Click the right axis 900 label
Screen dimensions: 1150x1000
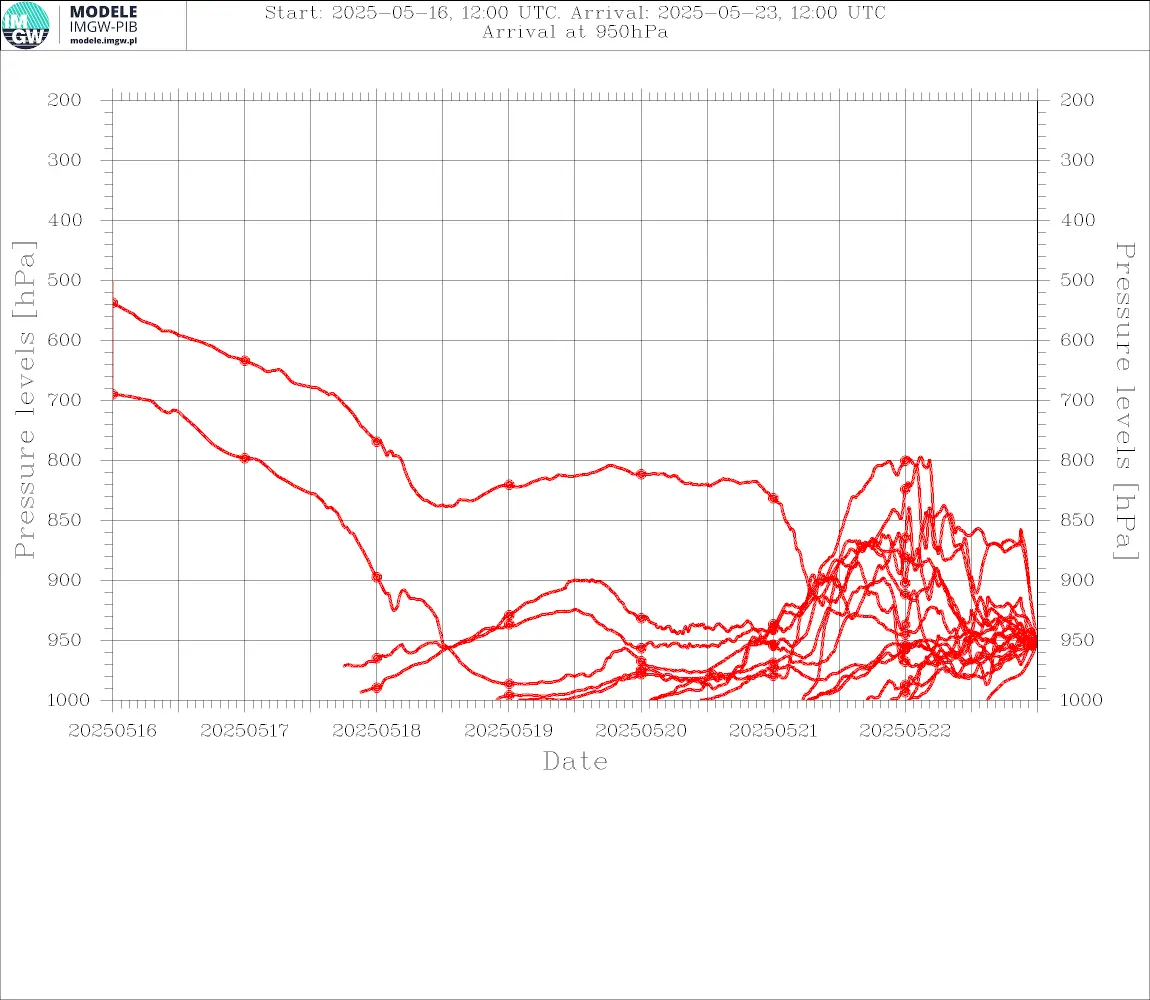pos(1077,580)
